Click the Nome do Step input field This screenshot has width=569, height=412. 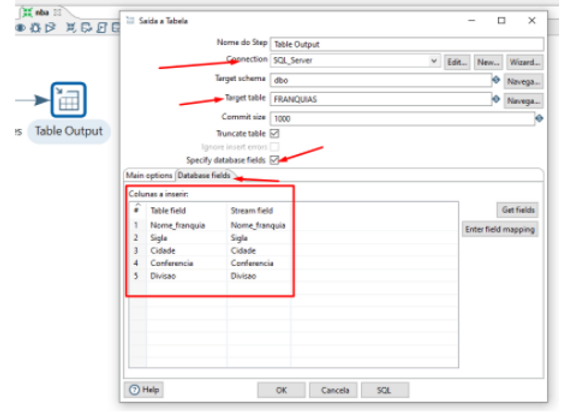click(x=407, y=44)
